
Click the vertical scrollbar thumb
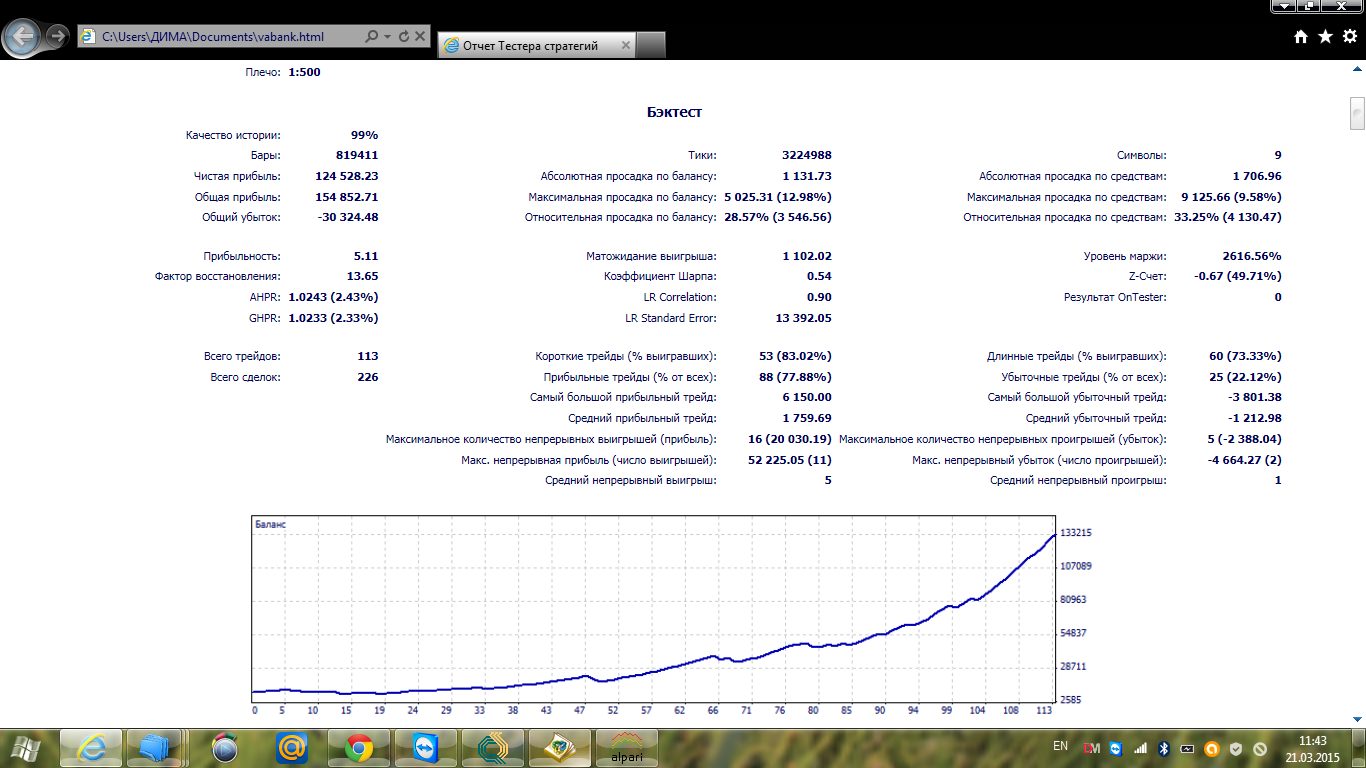(x=1357, y=113)
